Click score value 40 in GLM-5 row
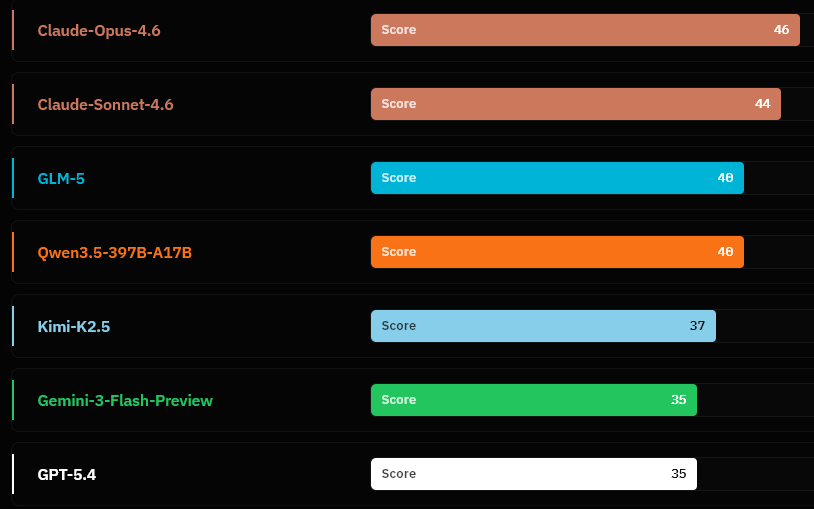This screenshot has height=509, width=814. pos(725,178)
